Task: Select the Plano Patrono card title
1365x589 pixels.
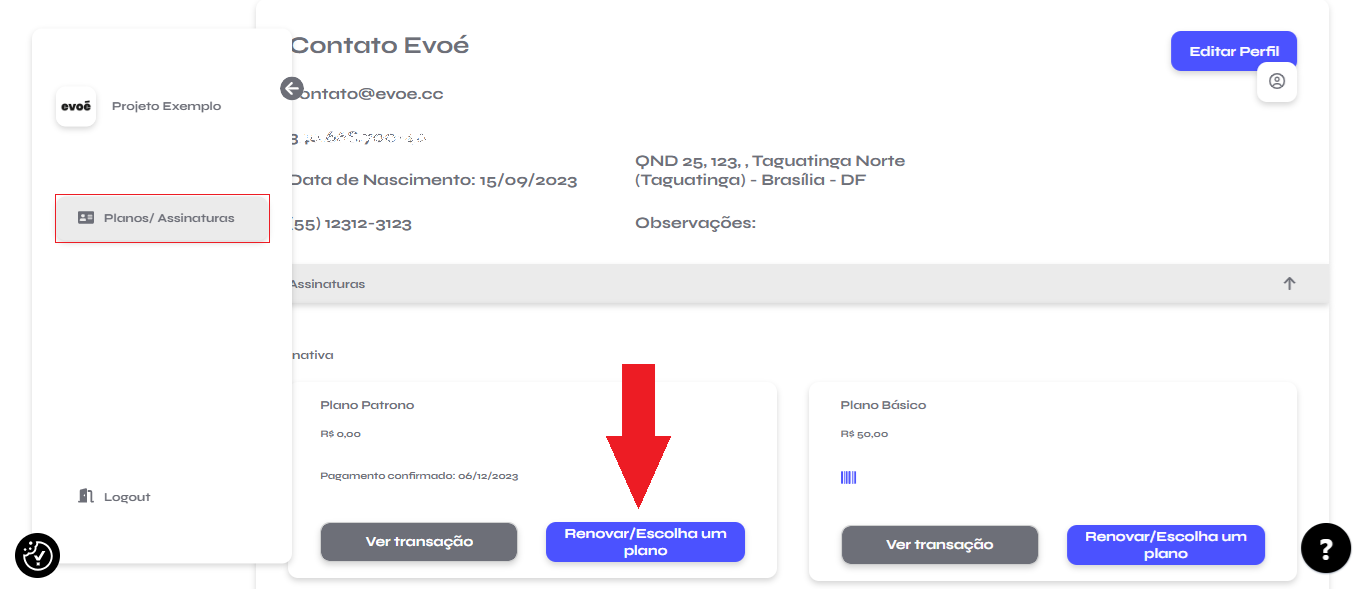Action: (367, 405)
